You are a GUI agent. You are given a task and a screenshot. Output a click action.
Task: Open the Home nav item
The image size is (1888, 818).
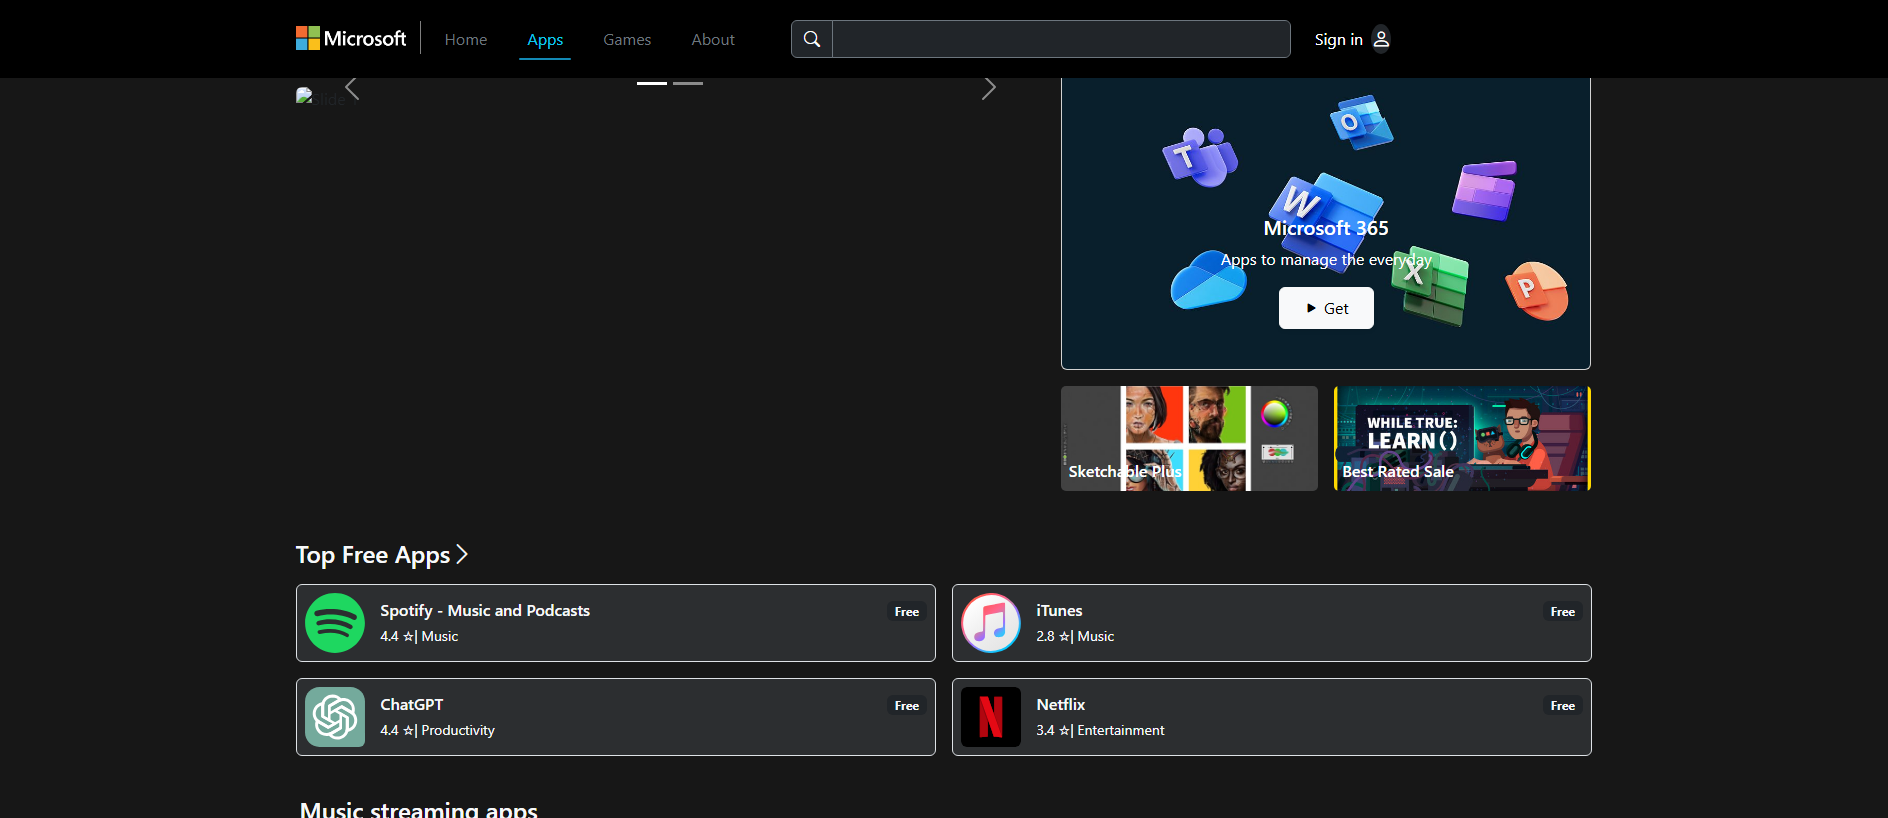466,39
